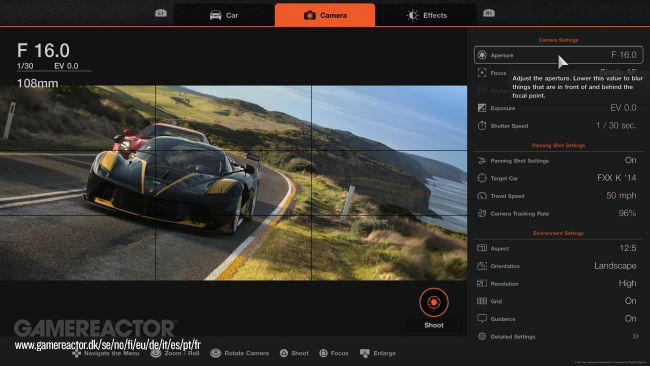Image resolution: width=650 pixels, height=366 pixels.
Task: Adjust the Camera Tracking Rate 96% value
Action: (x=627, y=213)
